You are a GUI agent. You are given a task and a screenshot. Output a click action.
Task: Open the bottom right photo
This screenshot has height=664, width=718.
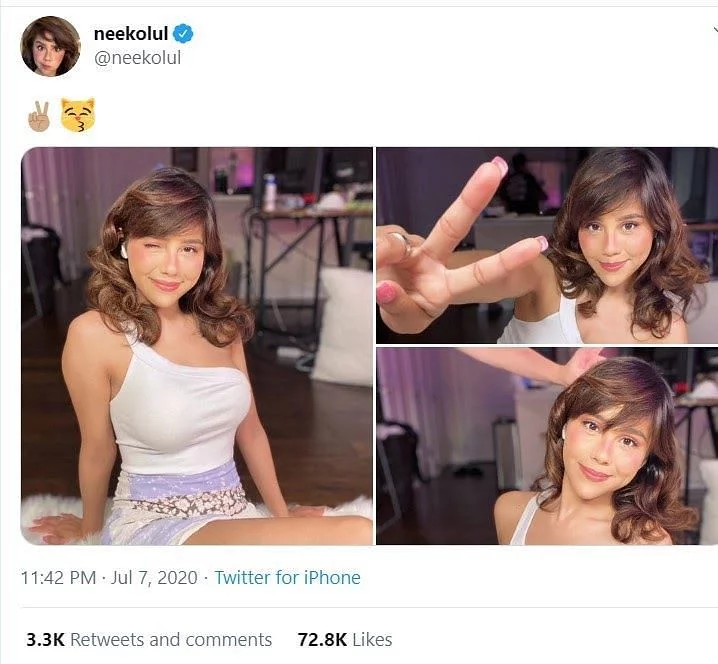tap(547, 446)
